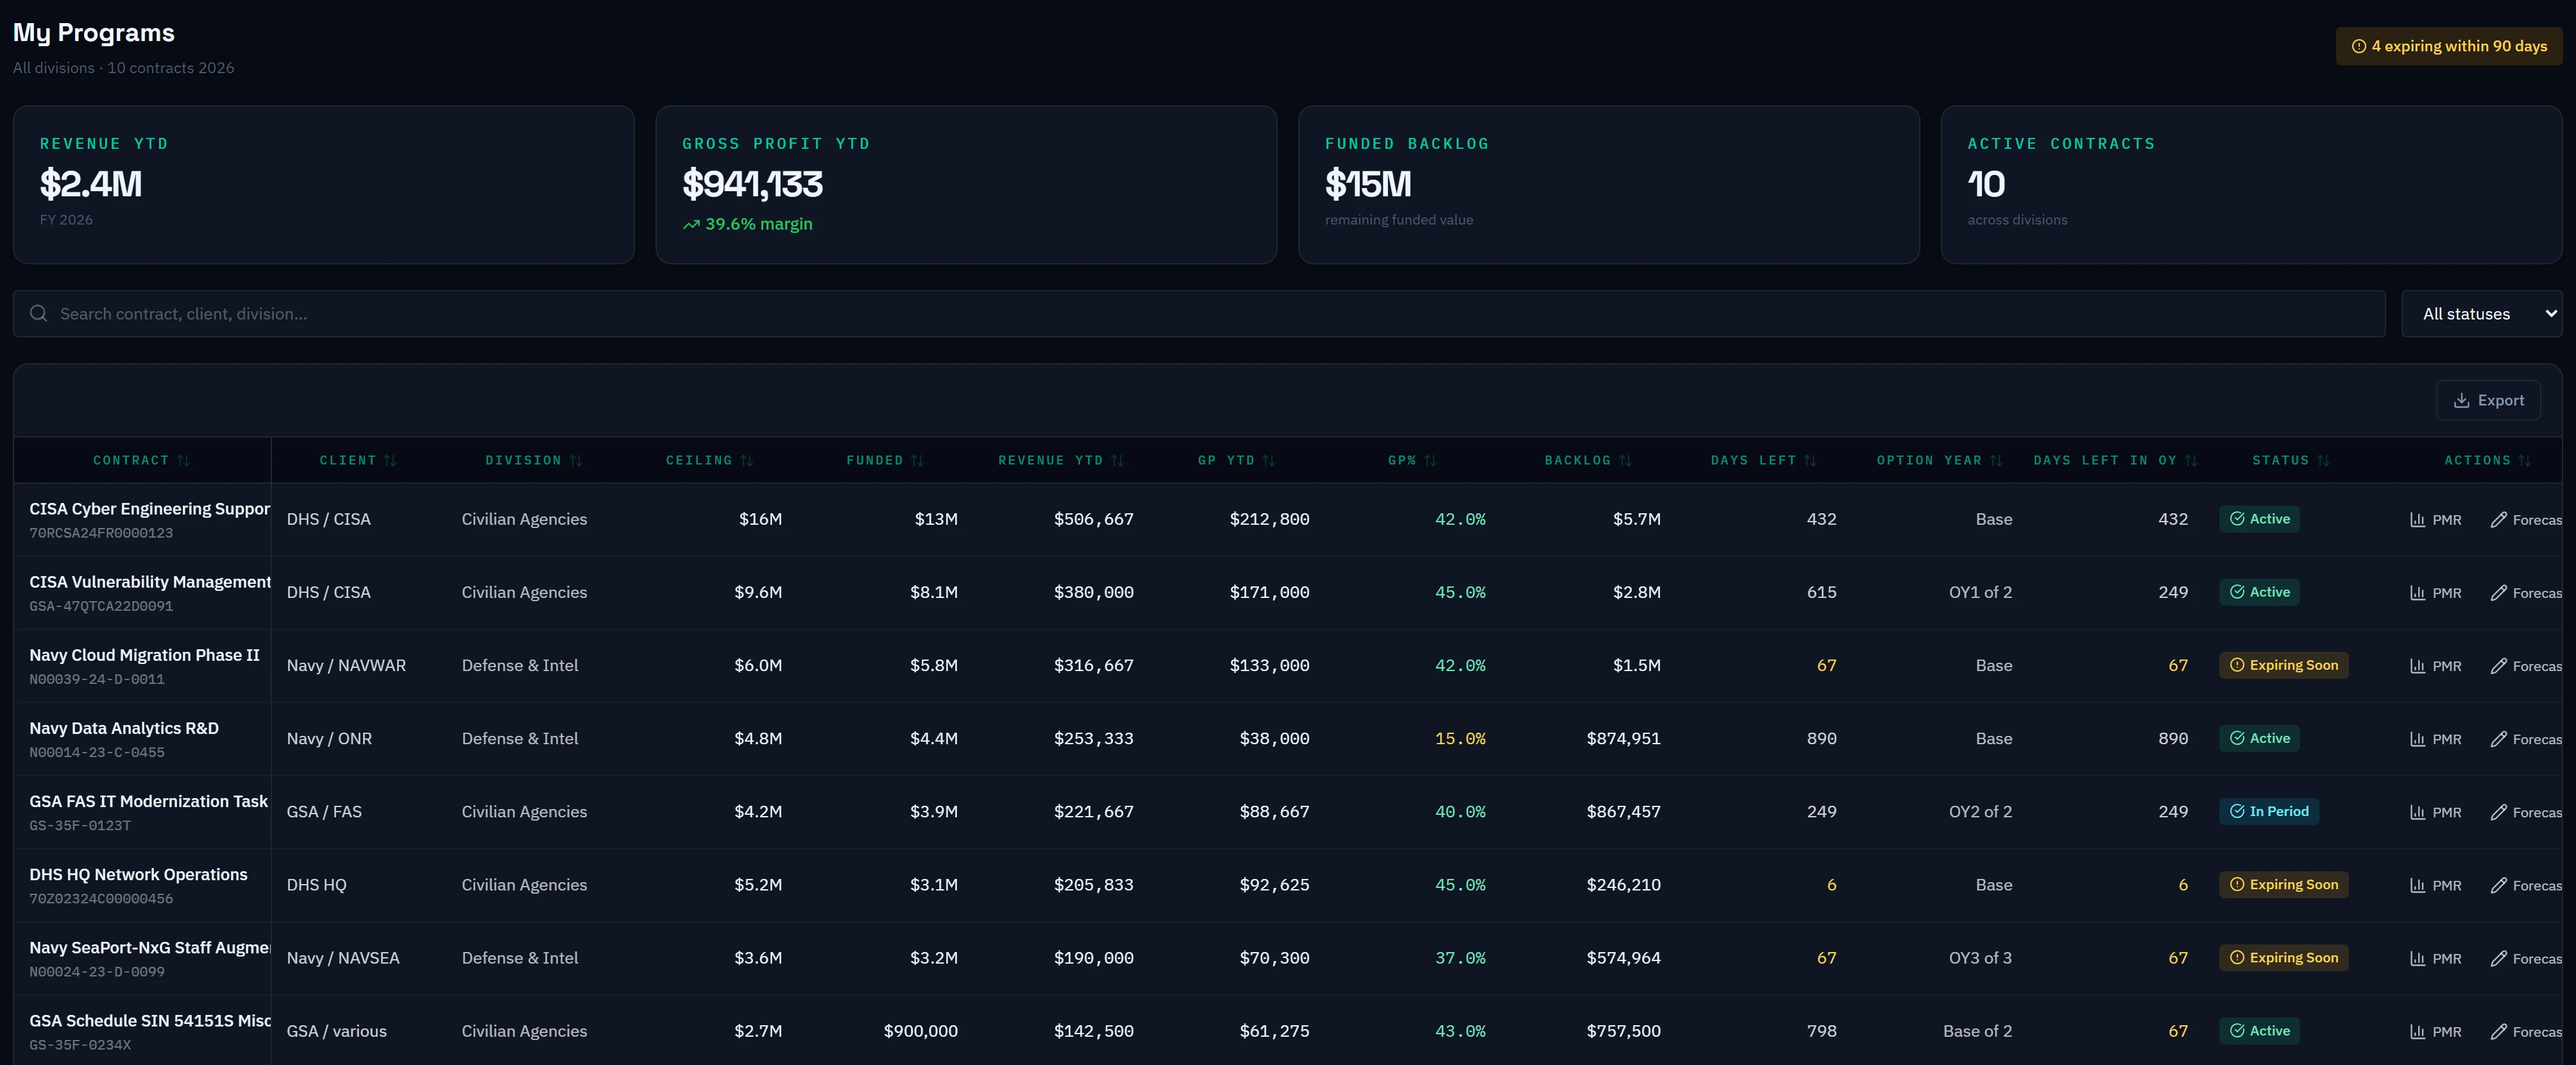
Task: Click the $506,667 revenue YTD value
Action: (1093, 519)
